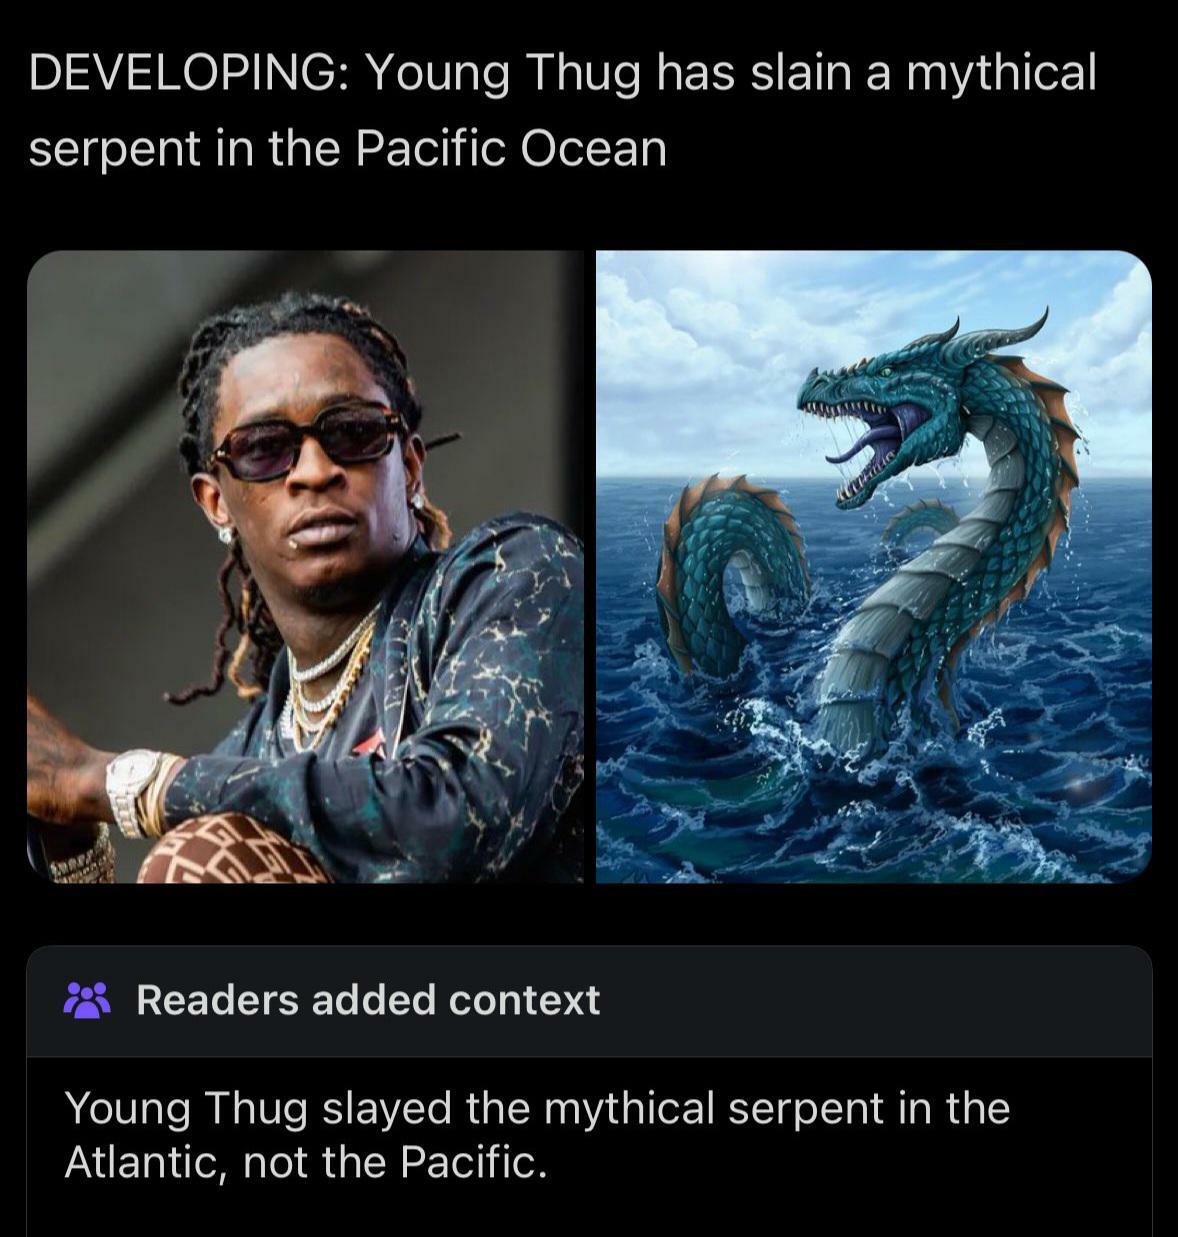This screenshot has width=1178, height=1237.
Task: Open the community note mentioning the Atlantic
Action: pyautogui.click(x=589, y=1134)
